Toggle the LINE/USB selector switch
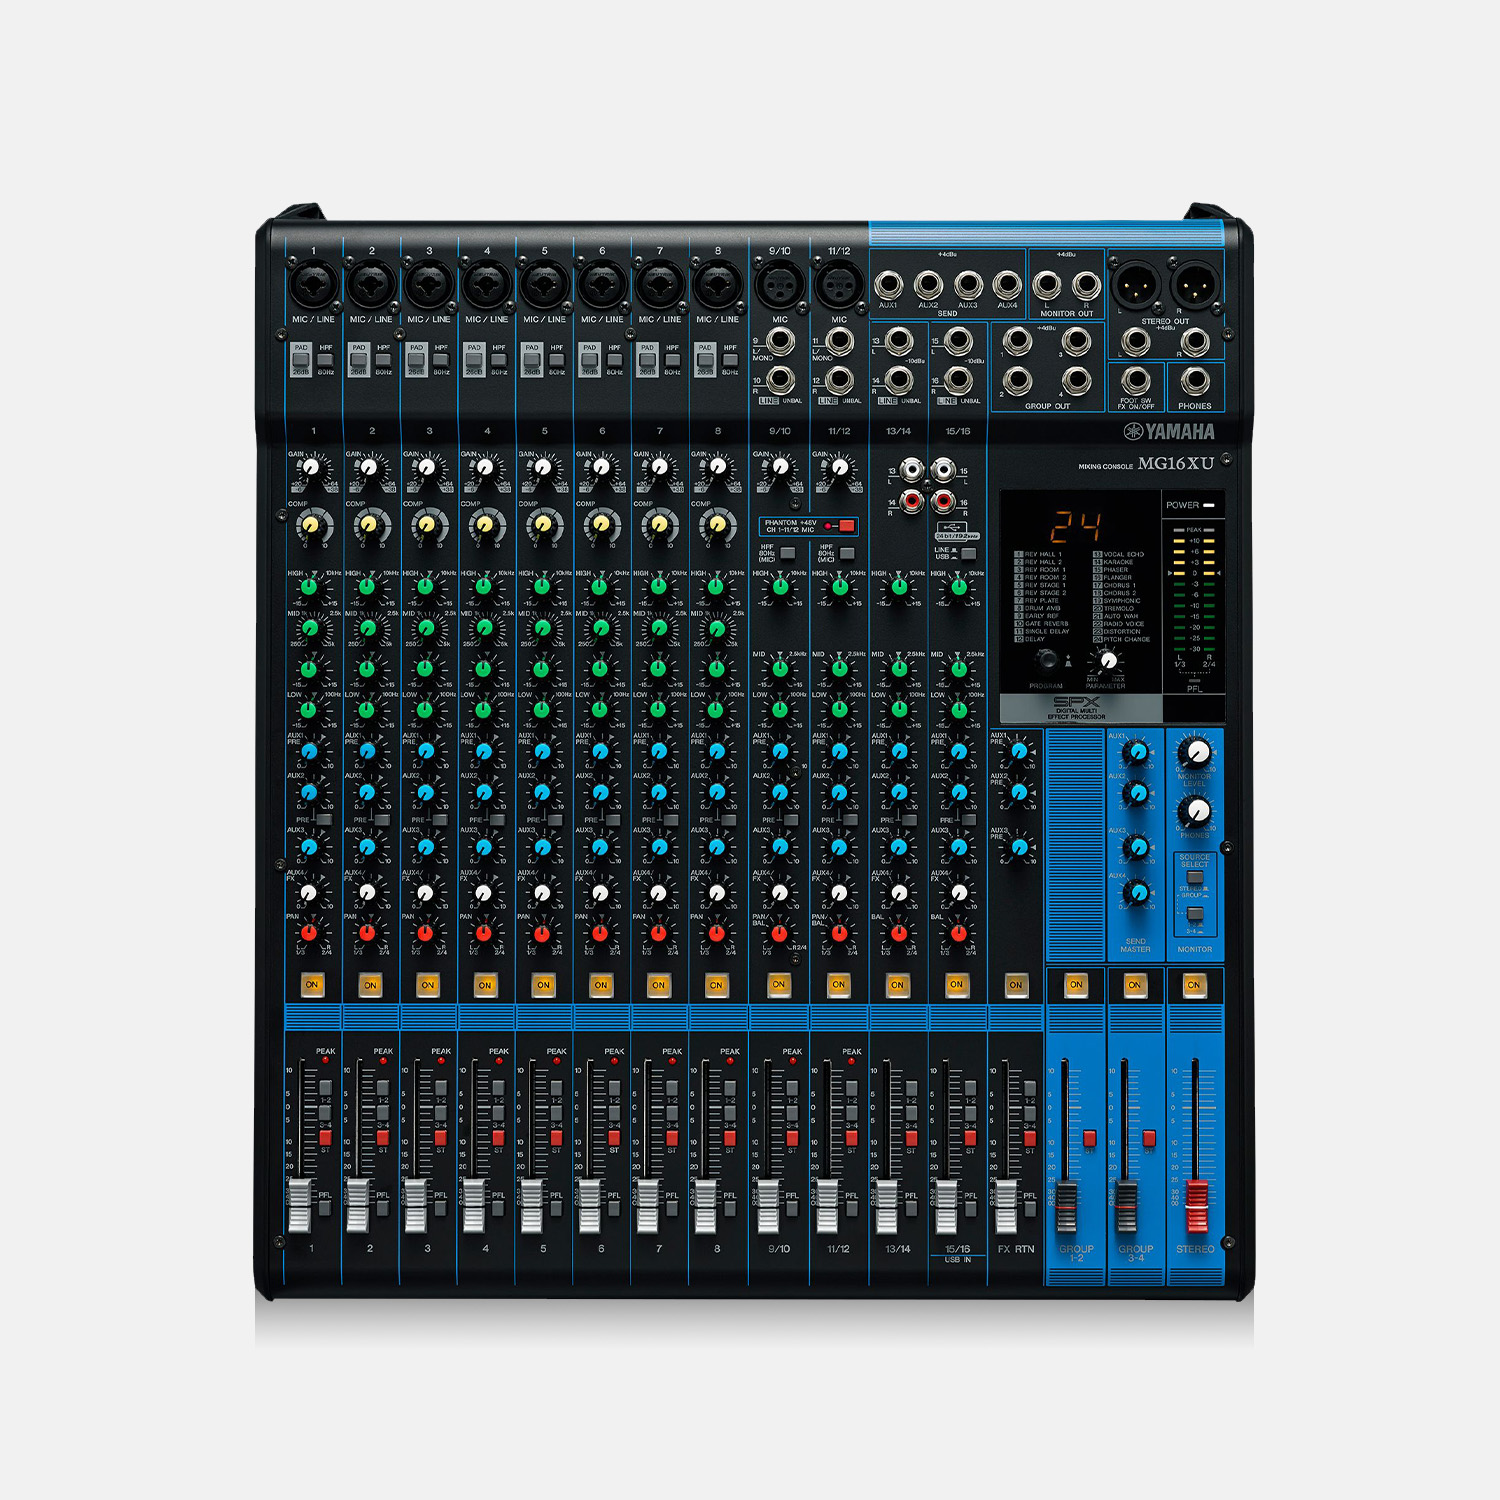The image size is (1500, 1500). click(967, 554)
